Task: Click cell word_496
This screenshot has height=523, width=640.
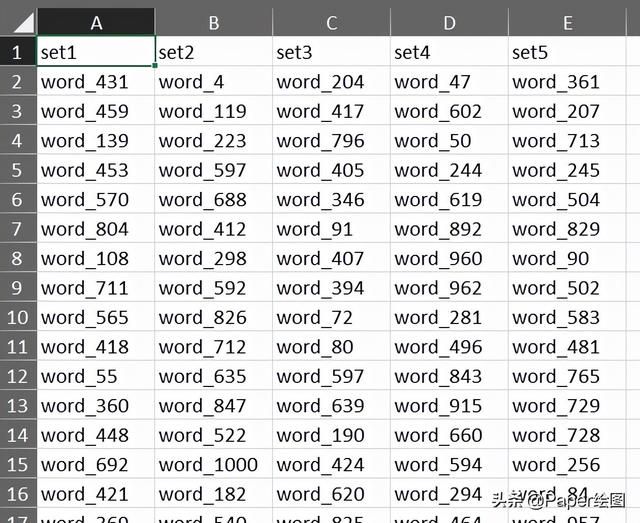Action: point(449,346)
